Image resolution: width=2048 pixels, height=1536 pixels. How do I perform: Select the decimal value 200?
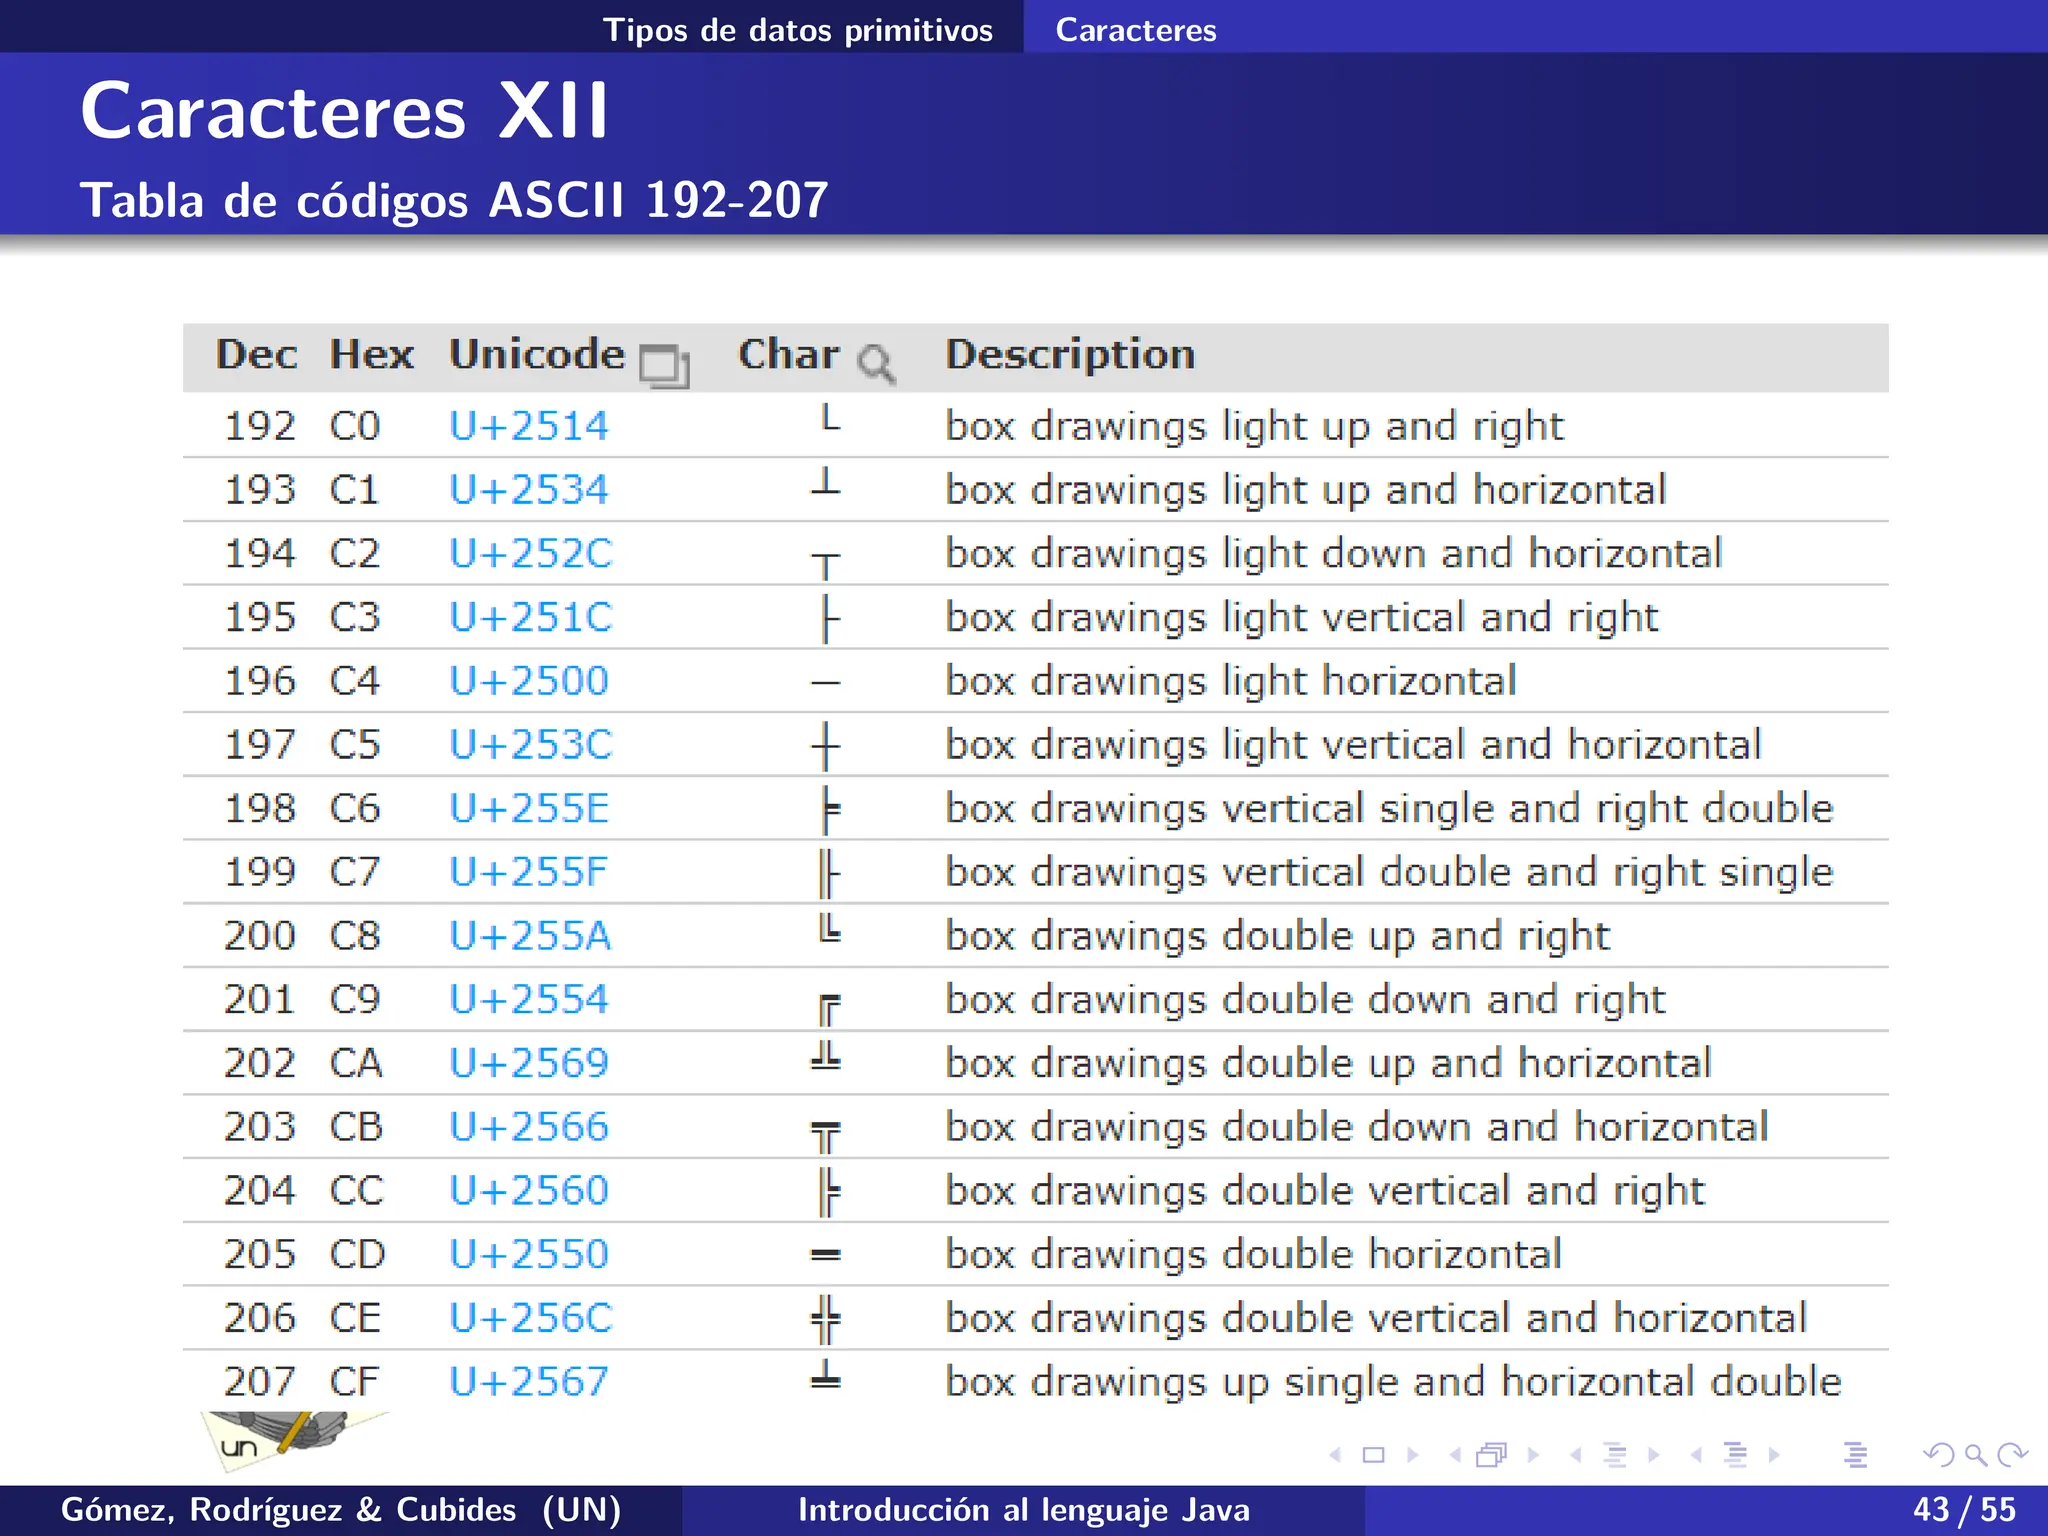260,936
